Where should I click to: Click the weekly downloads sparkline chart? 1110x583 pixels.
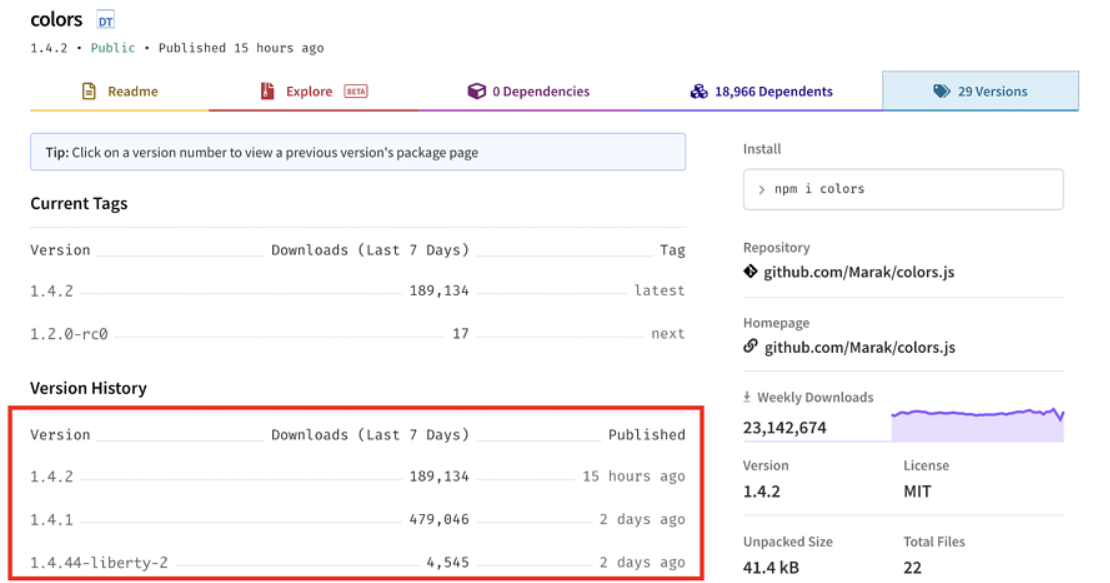[x=978, y=425]
